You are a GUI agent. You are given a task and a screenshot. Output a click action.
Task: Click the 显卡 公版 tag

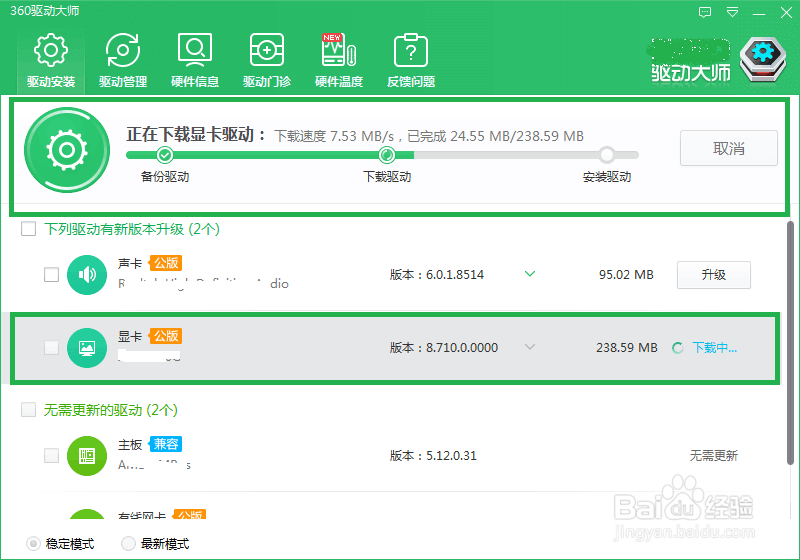pyautogui.click(x=166, y=336)
